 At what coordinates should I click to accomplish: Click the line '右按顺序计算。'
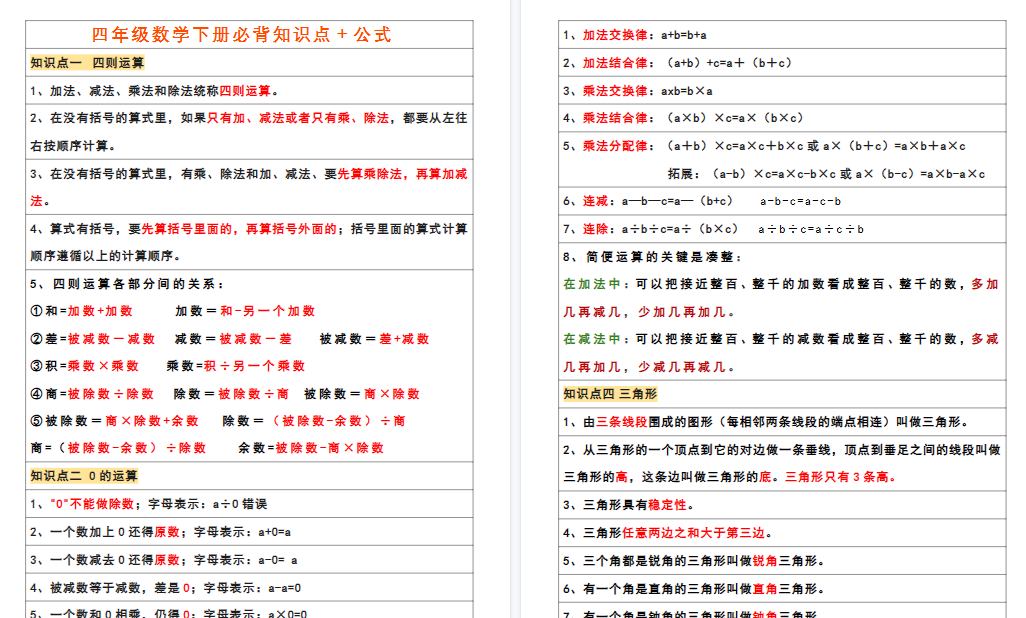tap(73, 146)
